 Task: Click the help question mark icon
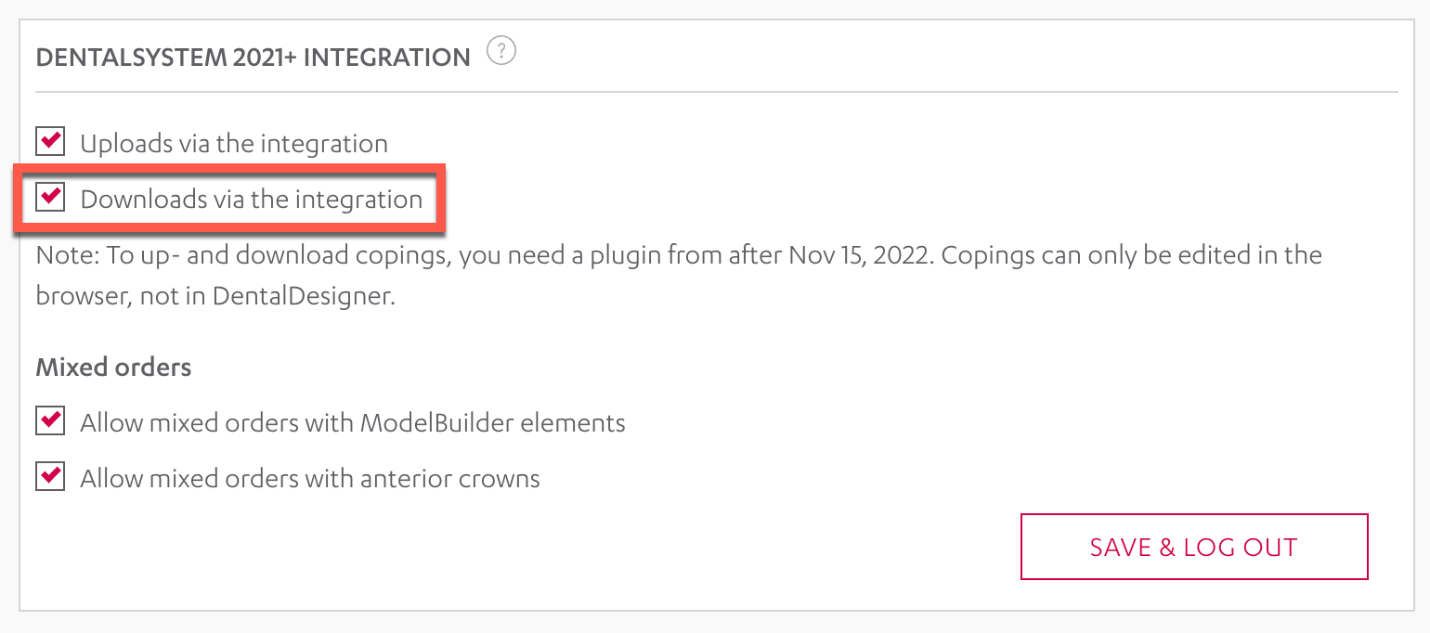501,52
